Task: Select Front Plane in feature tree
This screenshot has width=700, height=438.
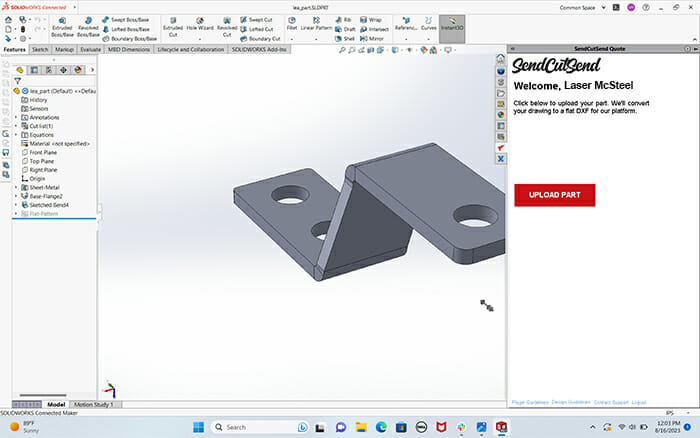Action: pos(43,152)
